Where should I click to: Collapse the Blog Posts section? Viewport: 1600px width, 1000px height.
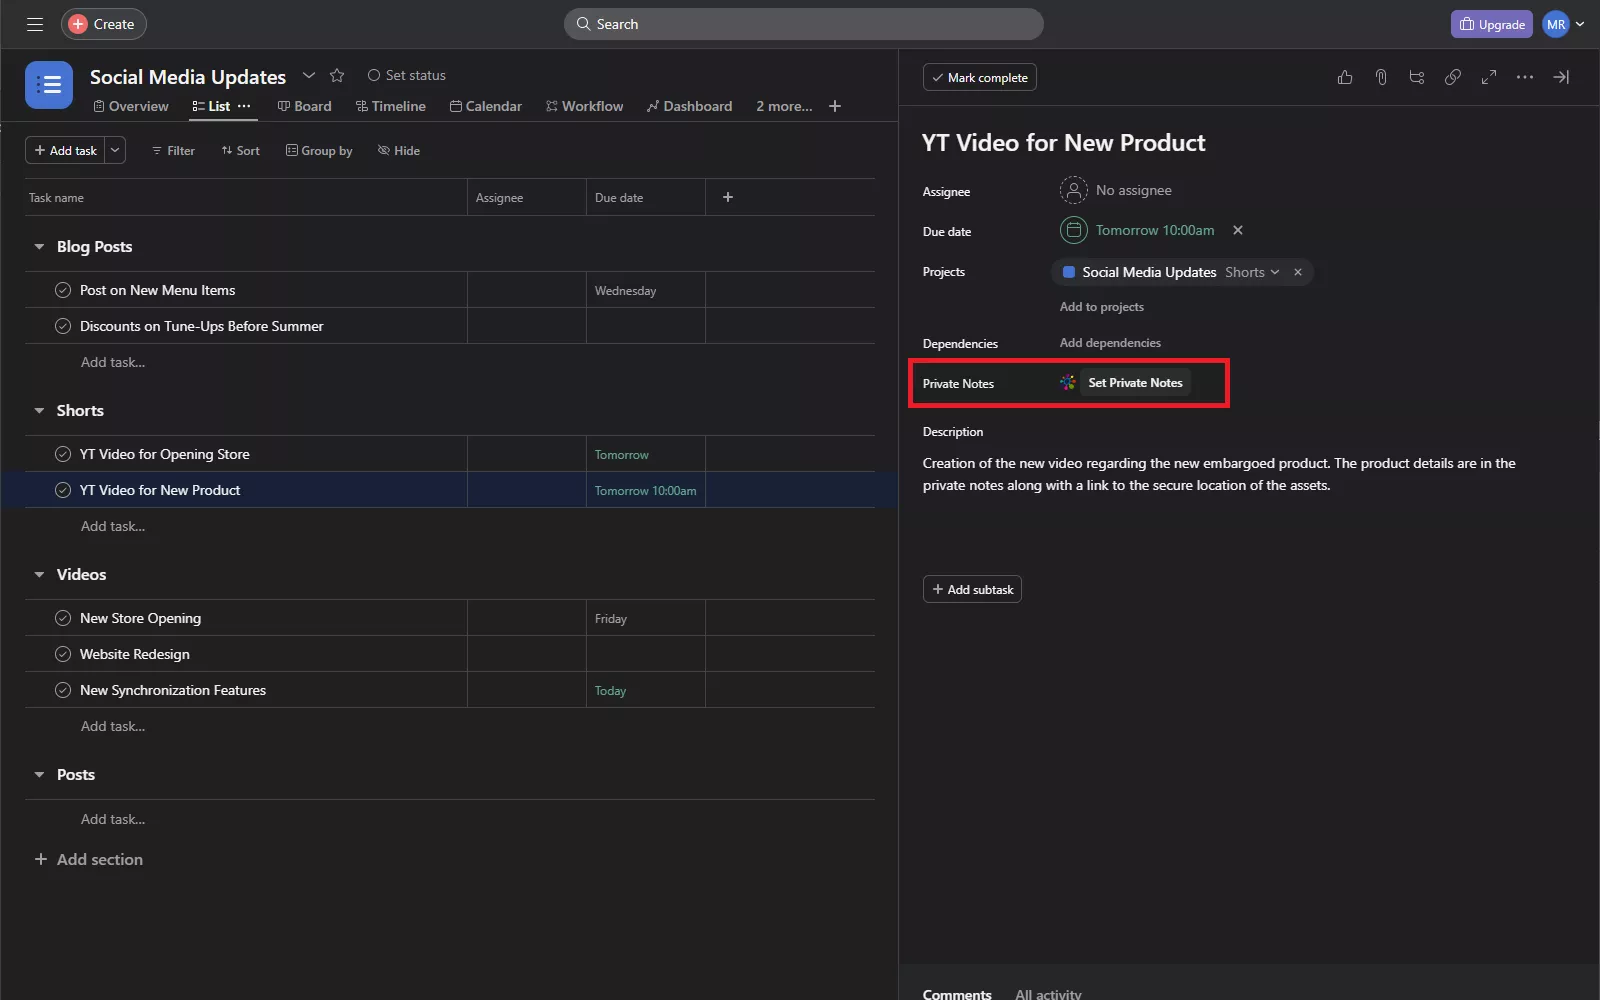pos(39,247)
